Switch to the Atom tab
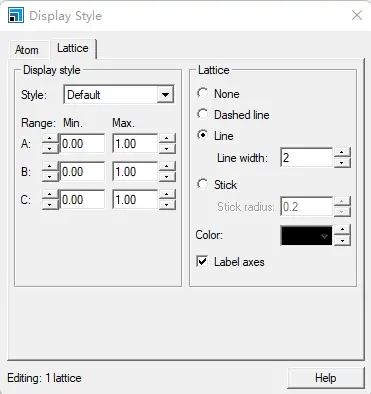Image resolution: width=371 pixels, height=394 pixels. pos(27,50)
